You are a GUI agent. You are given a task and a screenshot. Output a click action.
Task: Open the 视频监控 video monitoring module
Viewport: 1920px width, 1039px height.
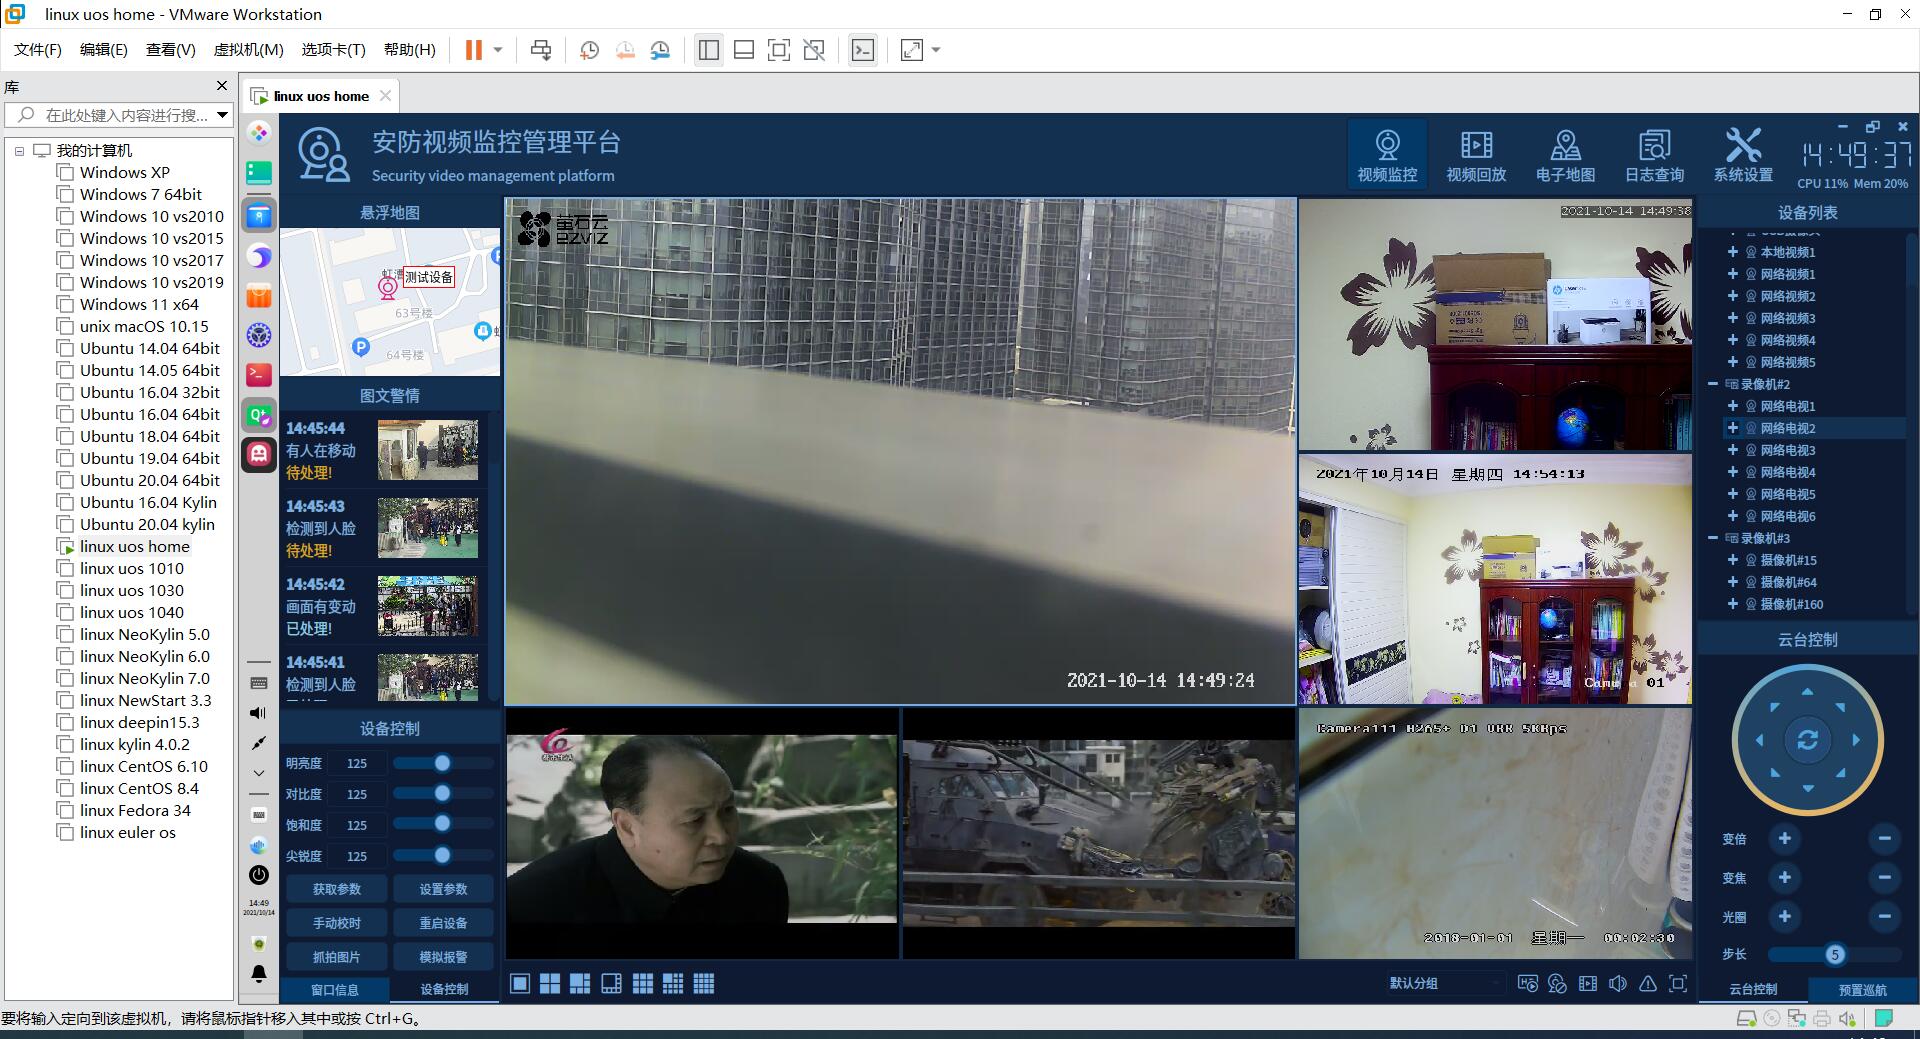coord(1387,155)
